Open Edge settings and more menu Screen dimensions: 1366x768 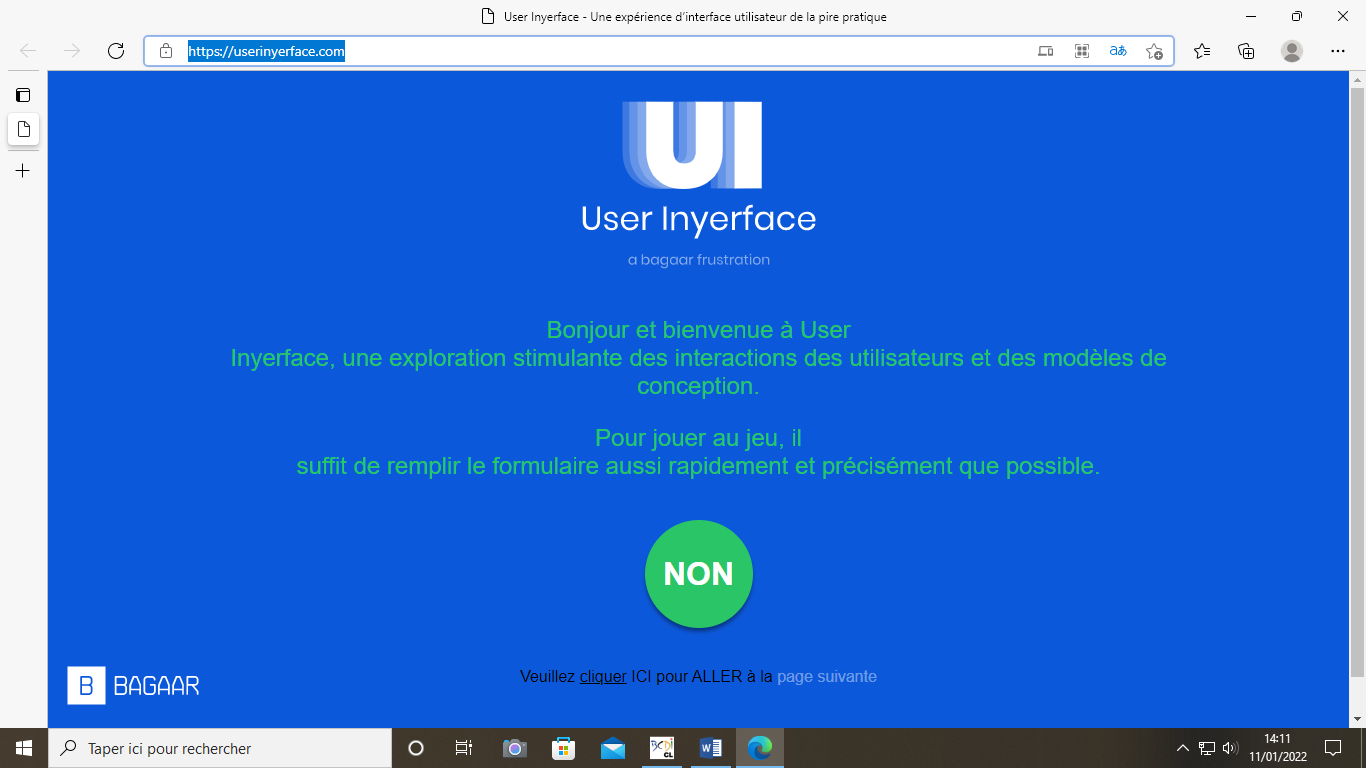point(1338,51)
